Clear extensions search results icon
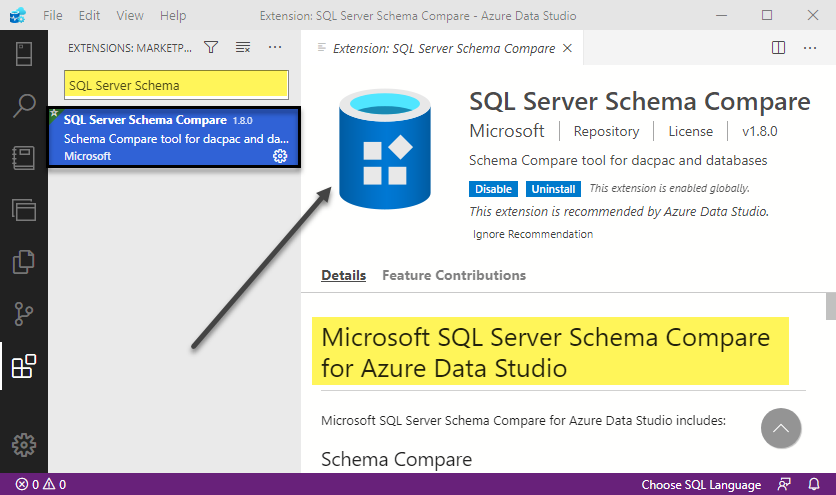This screenshot has width=836, height=495. (243, 47)
